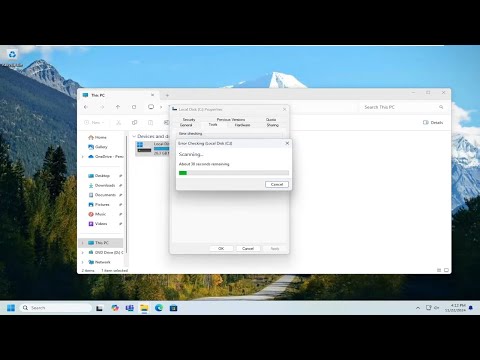Open Task View from the taskbar

click(x=99, y=308)
